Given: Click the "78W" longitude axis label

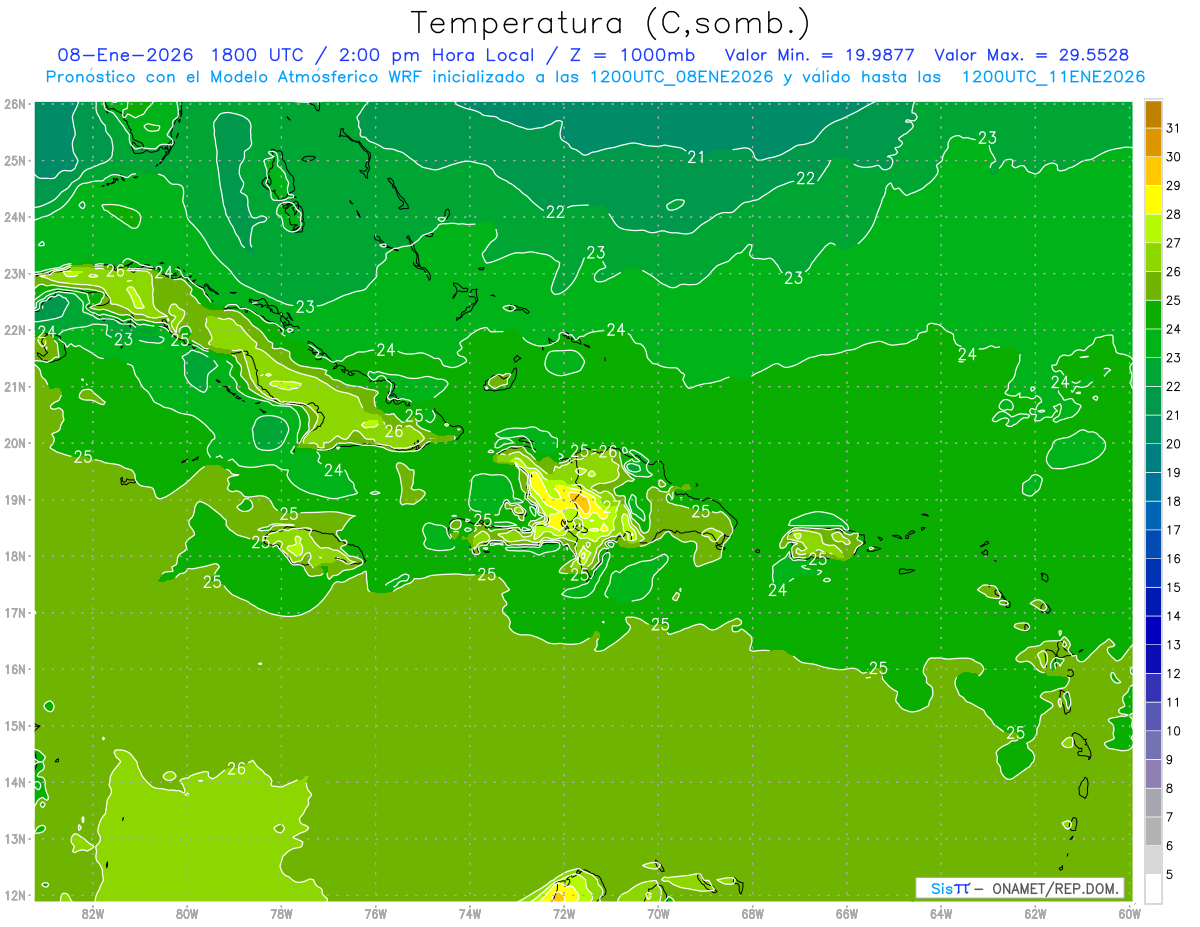Looking at the screenshot, I should (x=282, y=913).
